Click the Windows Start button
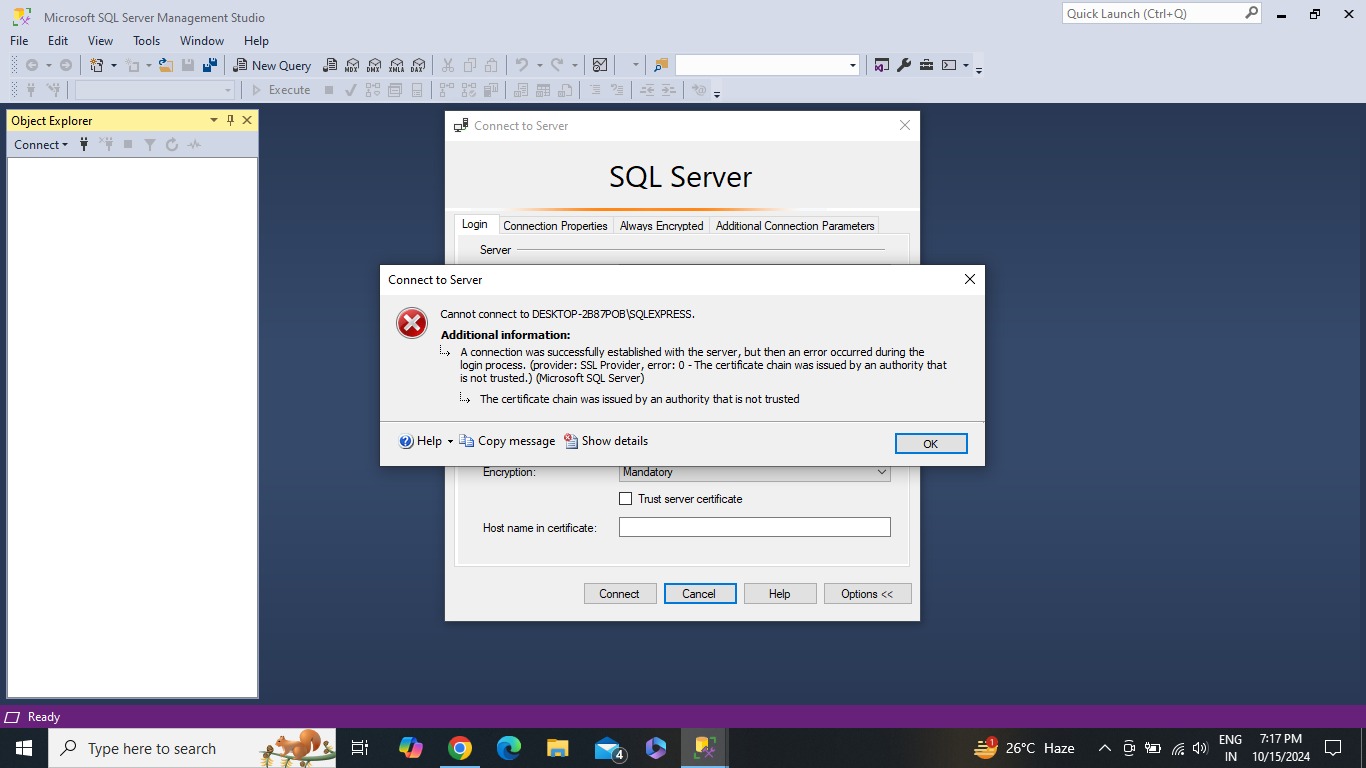Image resolution: width=1366 pixels, height=768 pixels. (24, 748)
